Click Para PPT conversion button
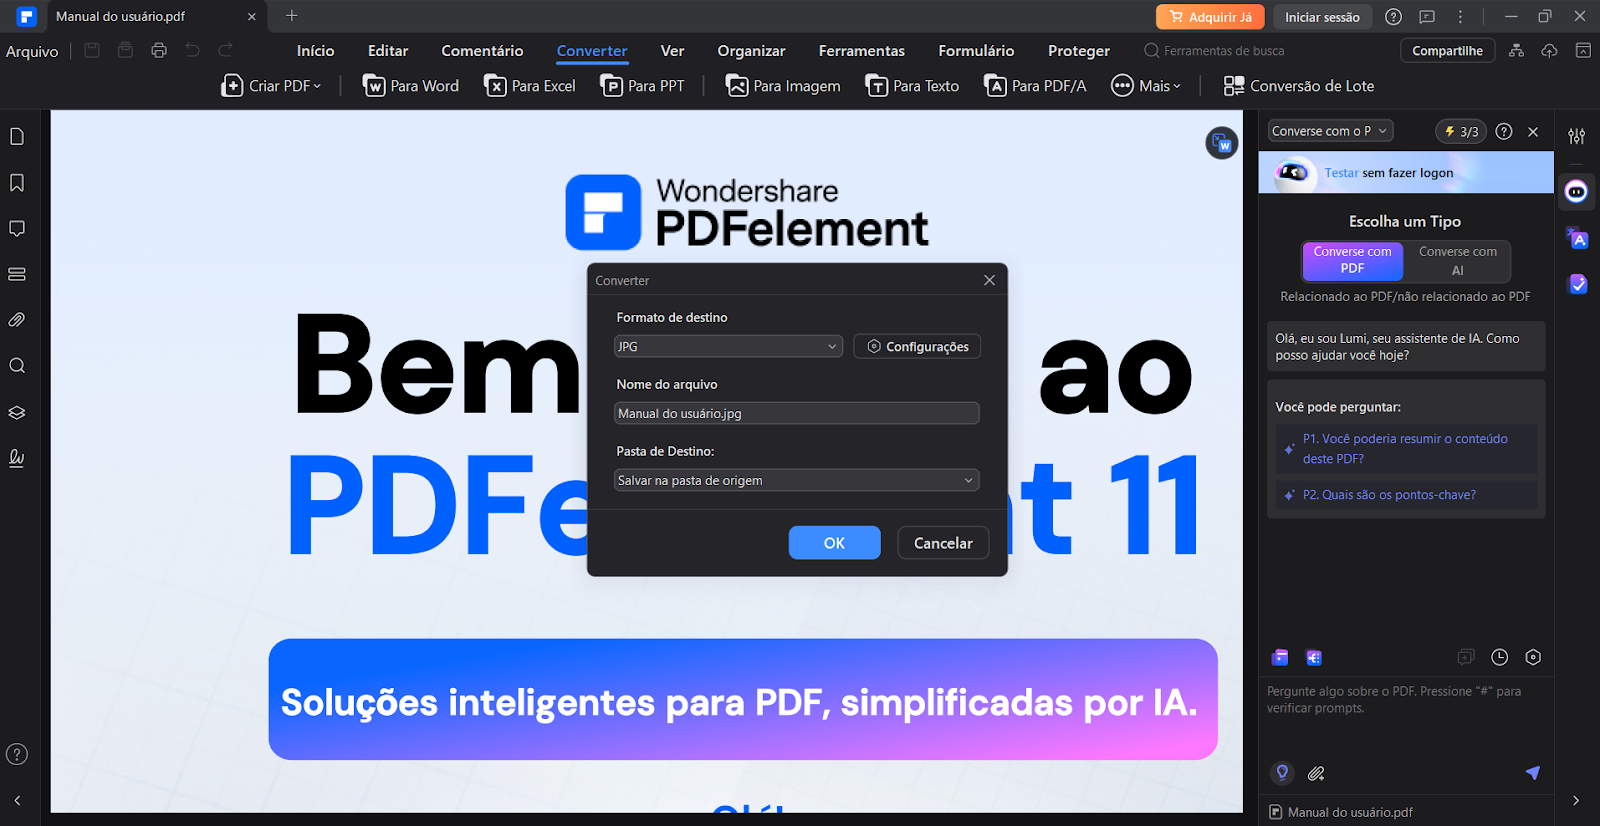The image size is (1600, 826). tap(642, 86)
